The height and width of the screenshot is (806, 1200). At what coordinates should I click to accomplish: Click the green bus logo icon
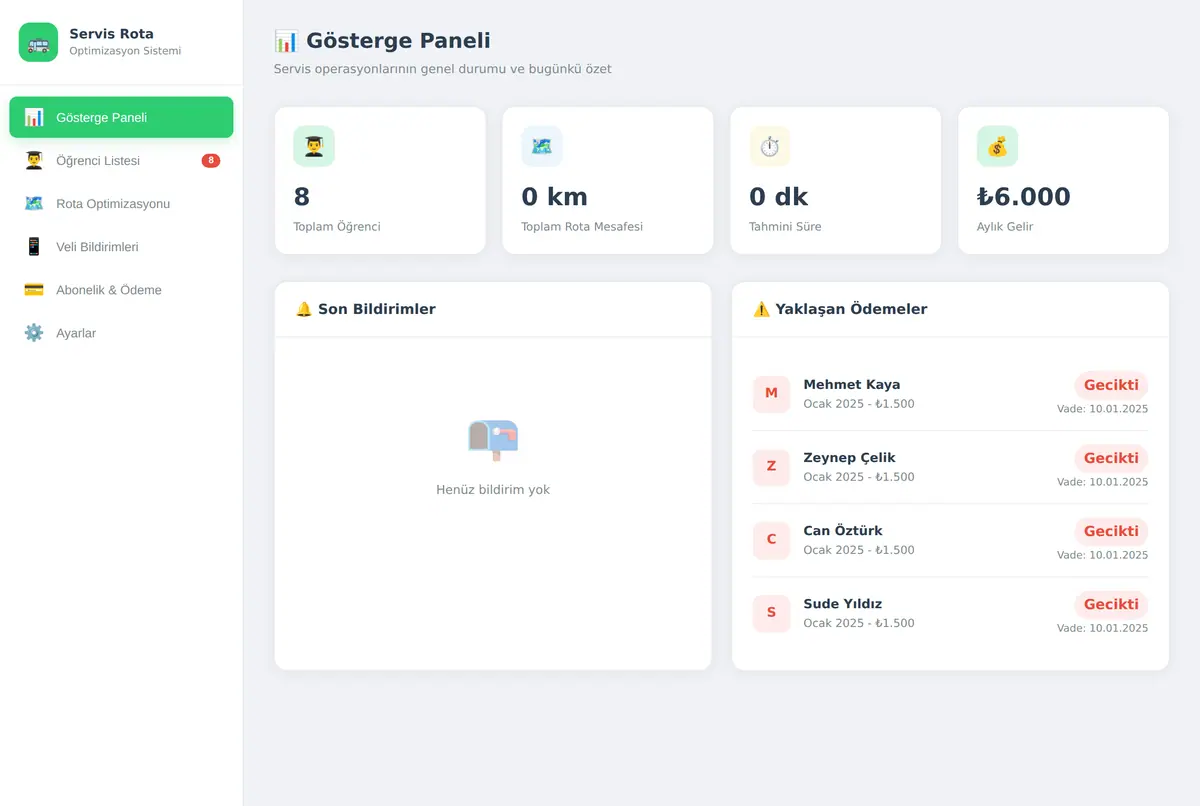pos(38,42)
